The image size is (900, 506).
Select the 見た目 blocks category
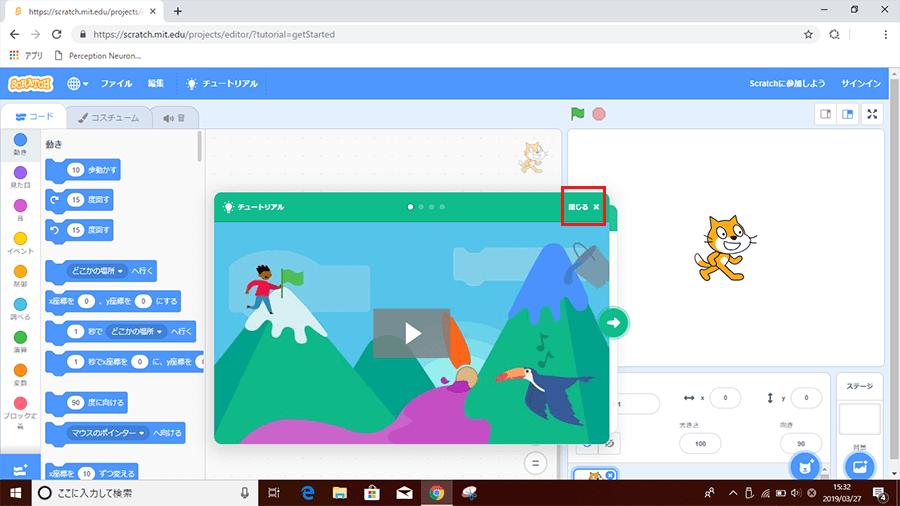(20, 177)
